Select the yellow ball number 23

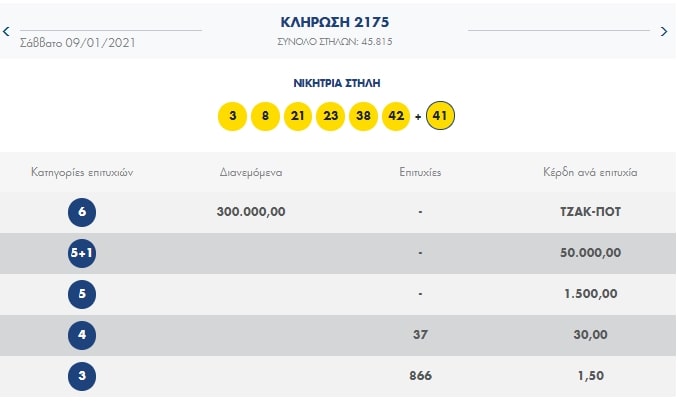[330, 116]
